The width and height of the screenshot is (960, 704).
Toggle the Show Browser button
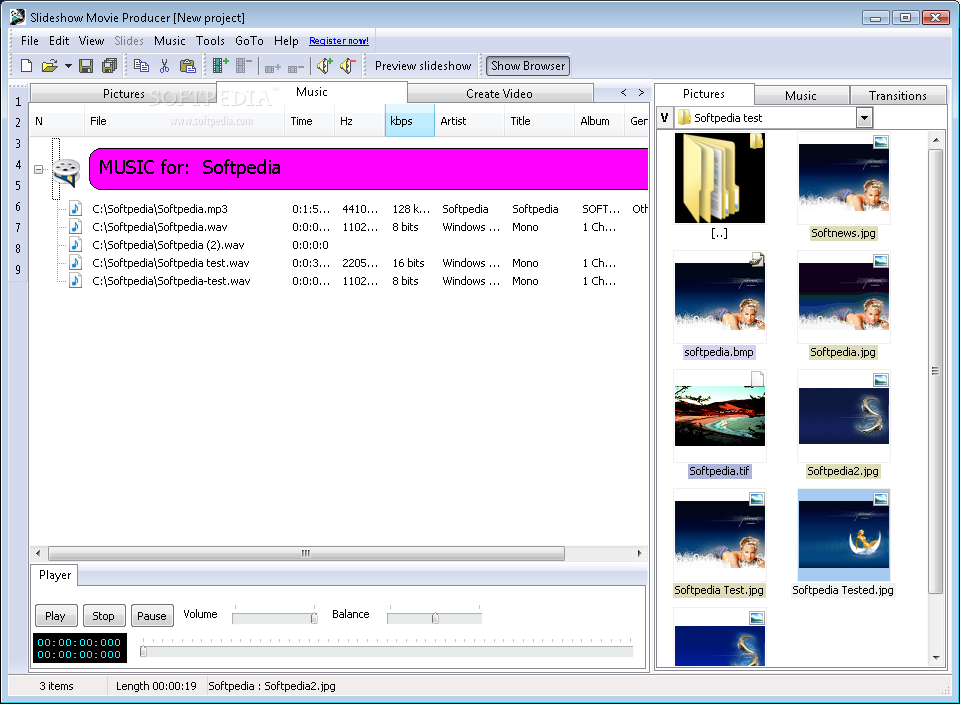(x=528, y=66)
